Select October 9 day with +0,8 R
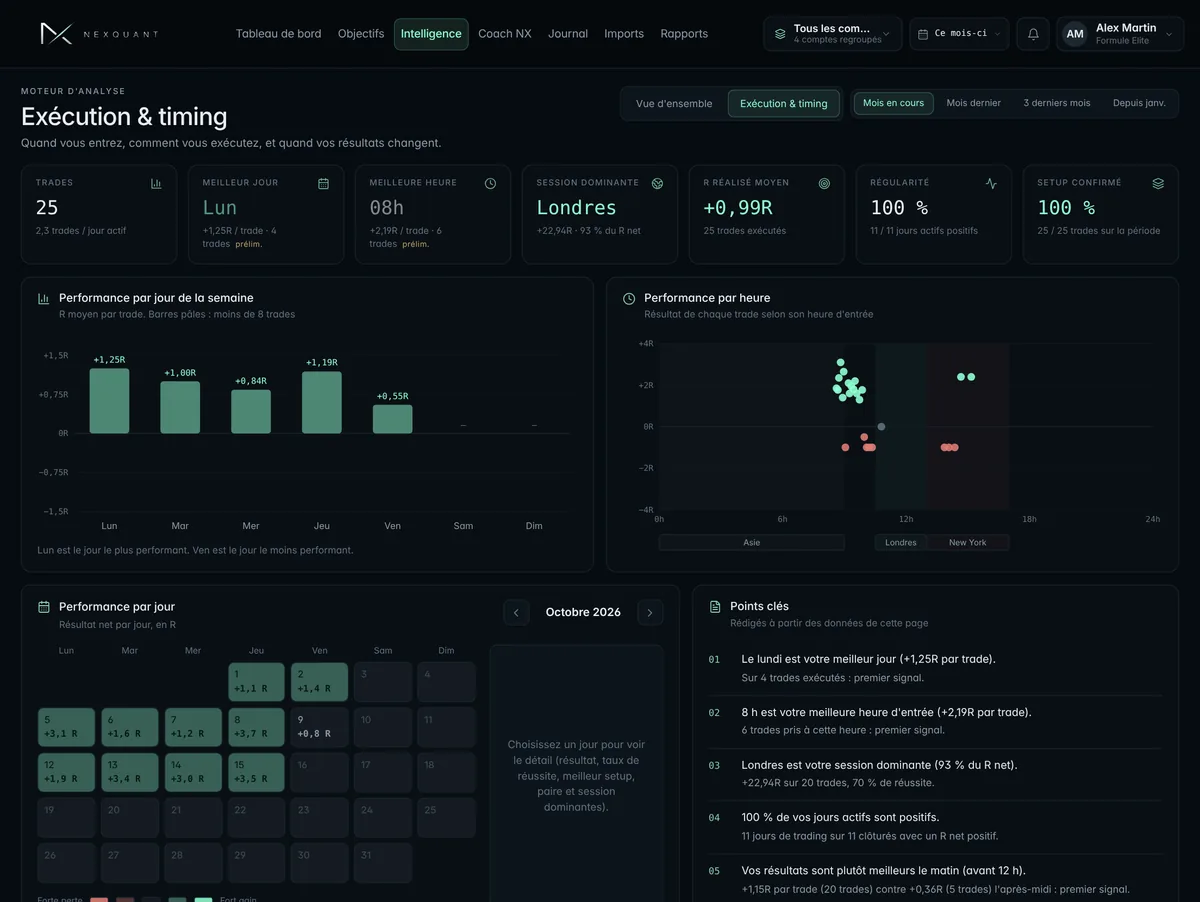 [x=320, y=727]
